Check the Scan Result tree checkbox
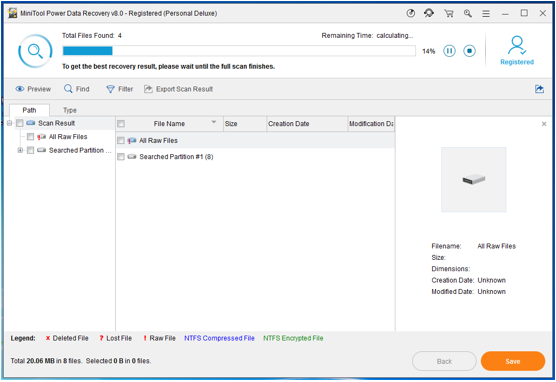Screen dimensions: 556x382 click(x=20, y=123)
